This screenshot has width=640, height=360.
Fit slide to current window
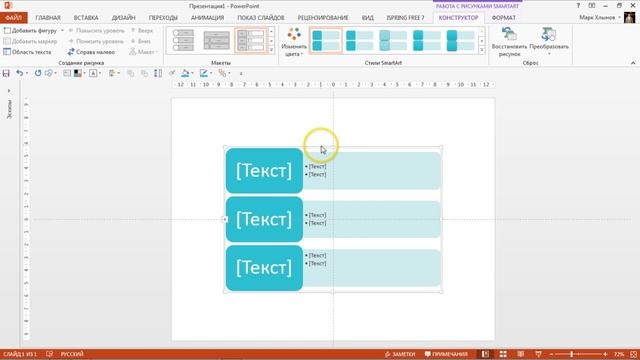click(x=633, y=354)
